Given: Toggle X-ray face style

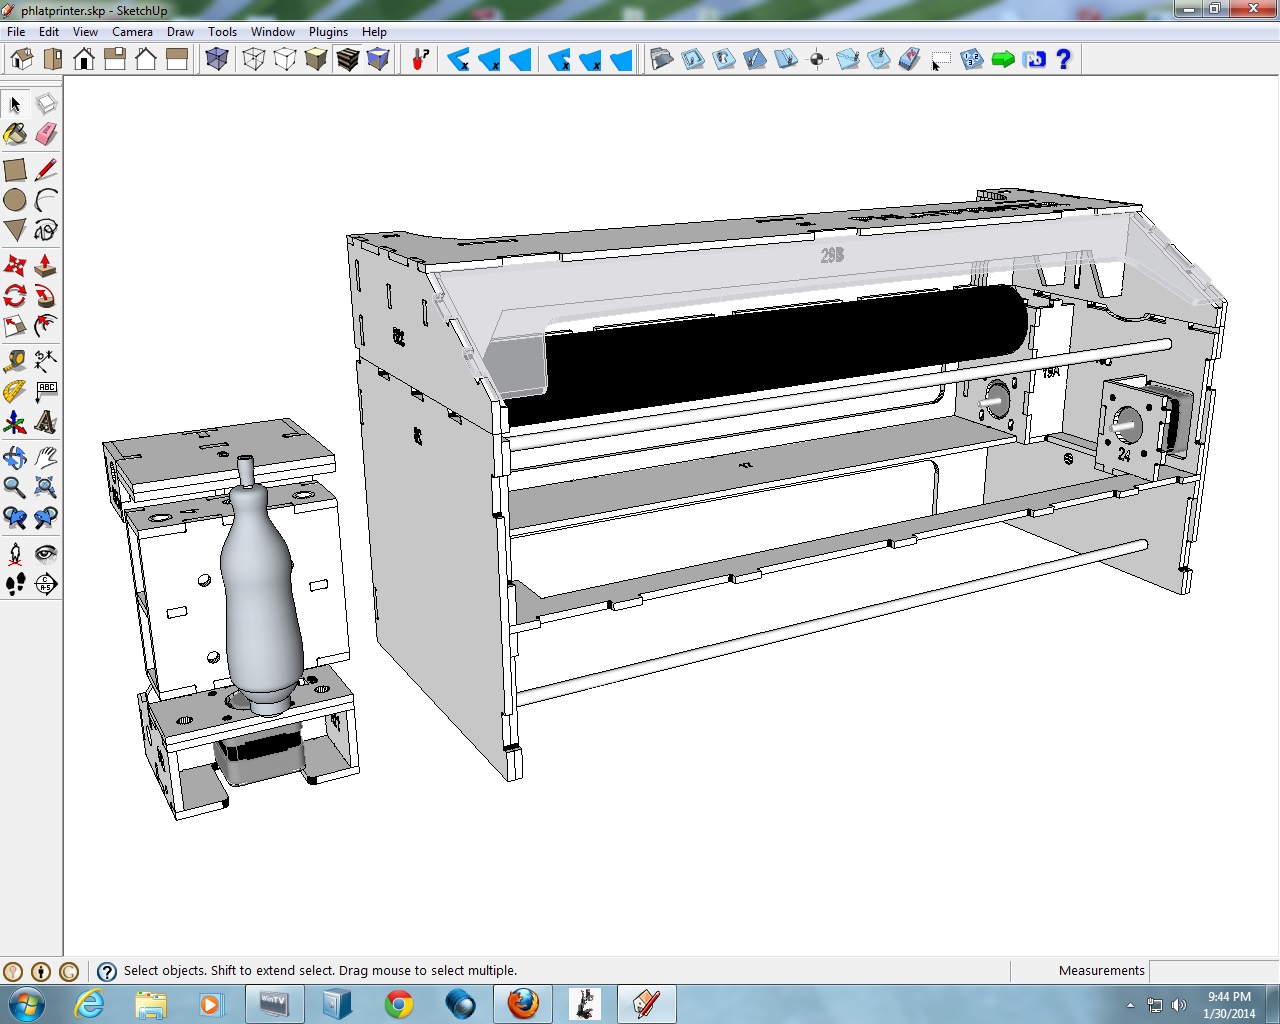Looking at the screenshot, I should [x=217, y=59].
